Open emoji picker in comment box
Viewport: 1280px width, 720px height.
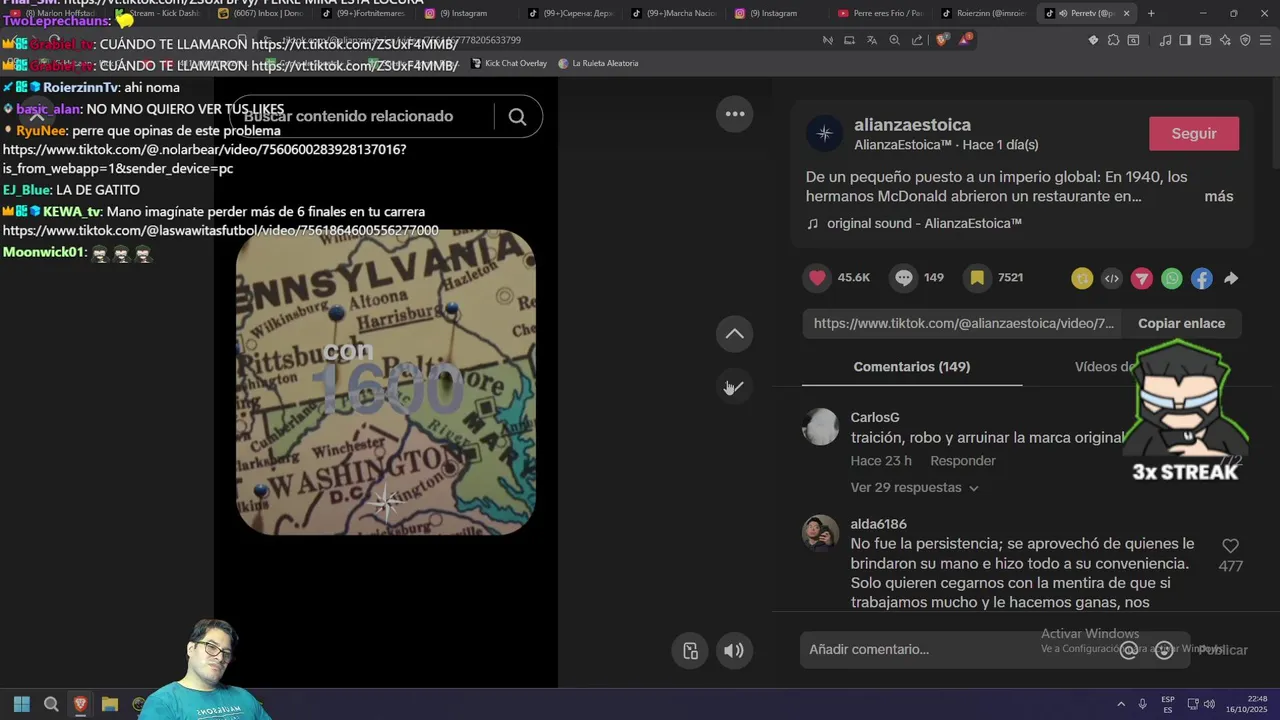(1164, 650)
